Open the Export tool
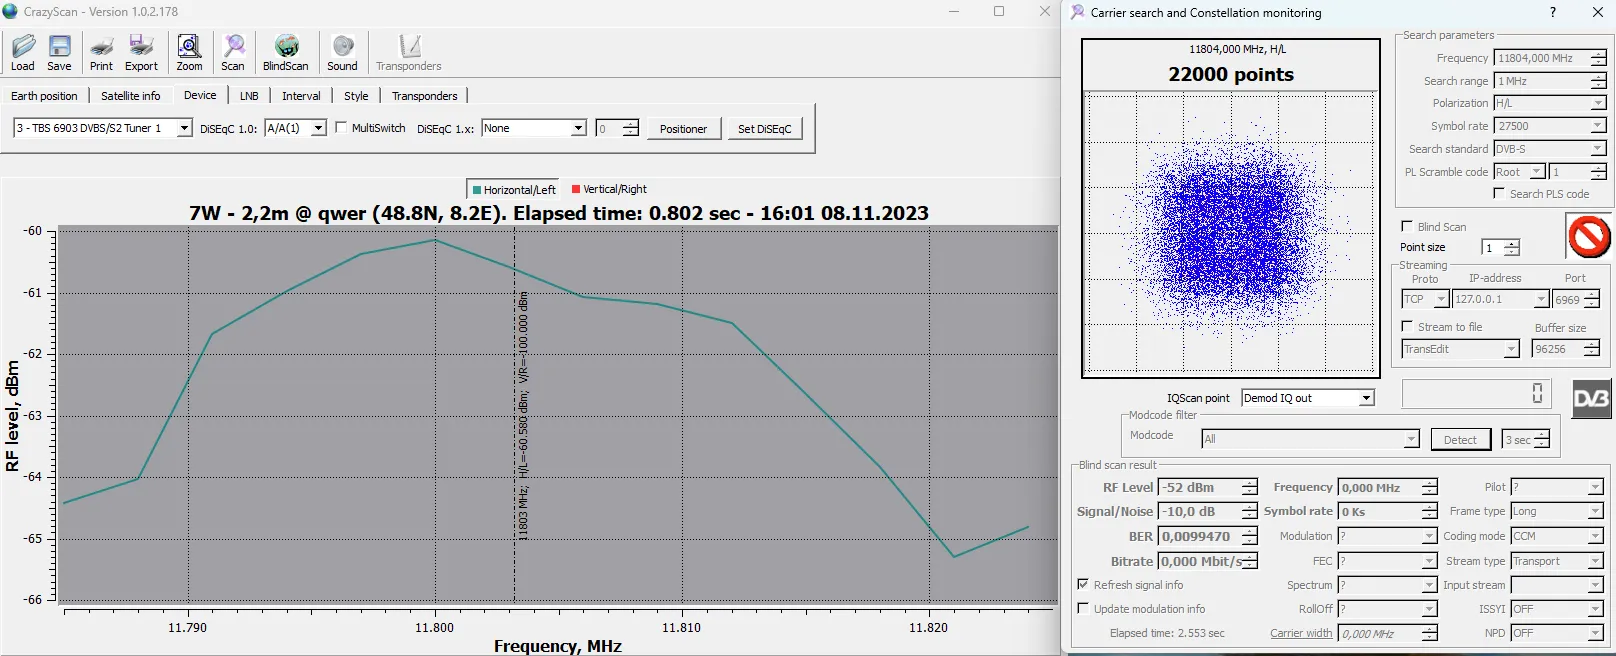 (141, 52)
